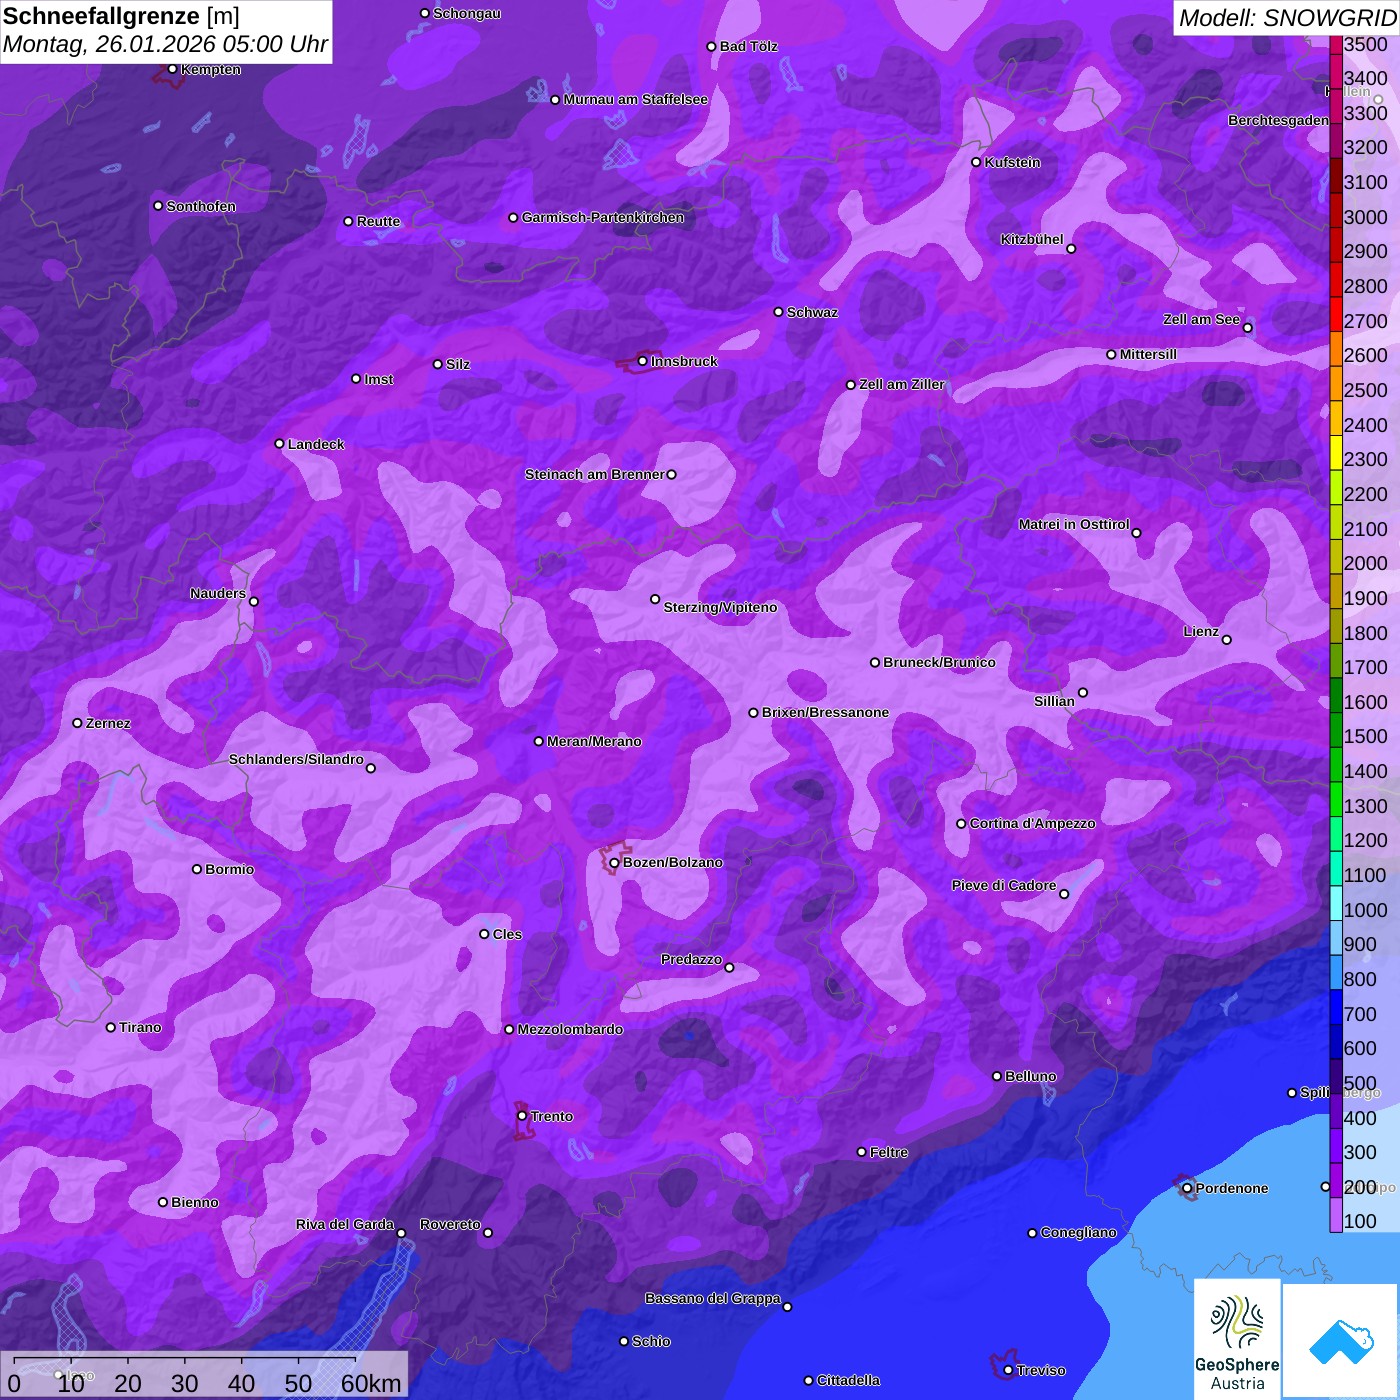Click the Meran/Merano label

pyautogui.click(x=594, y=741)
